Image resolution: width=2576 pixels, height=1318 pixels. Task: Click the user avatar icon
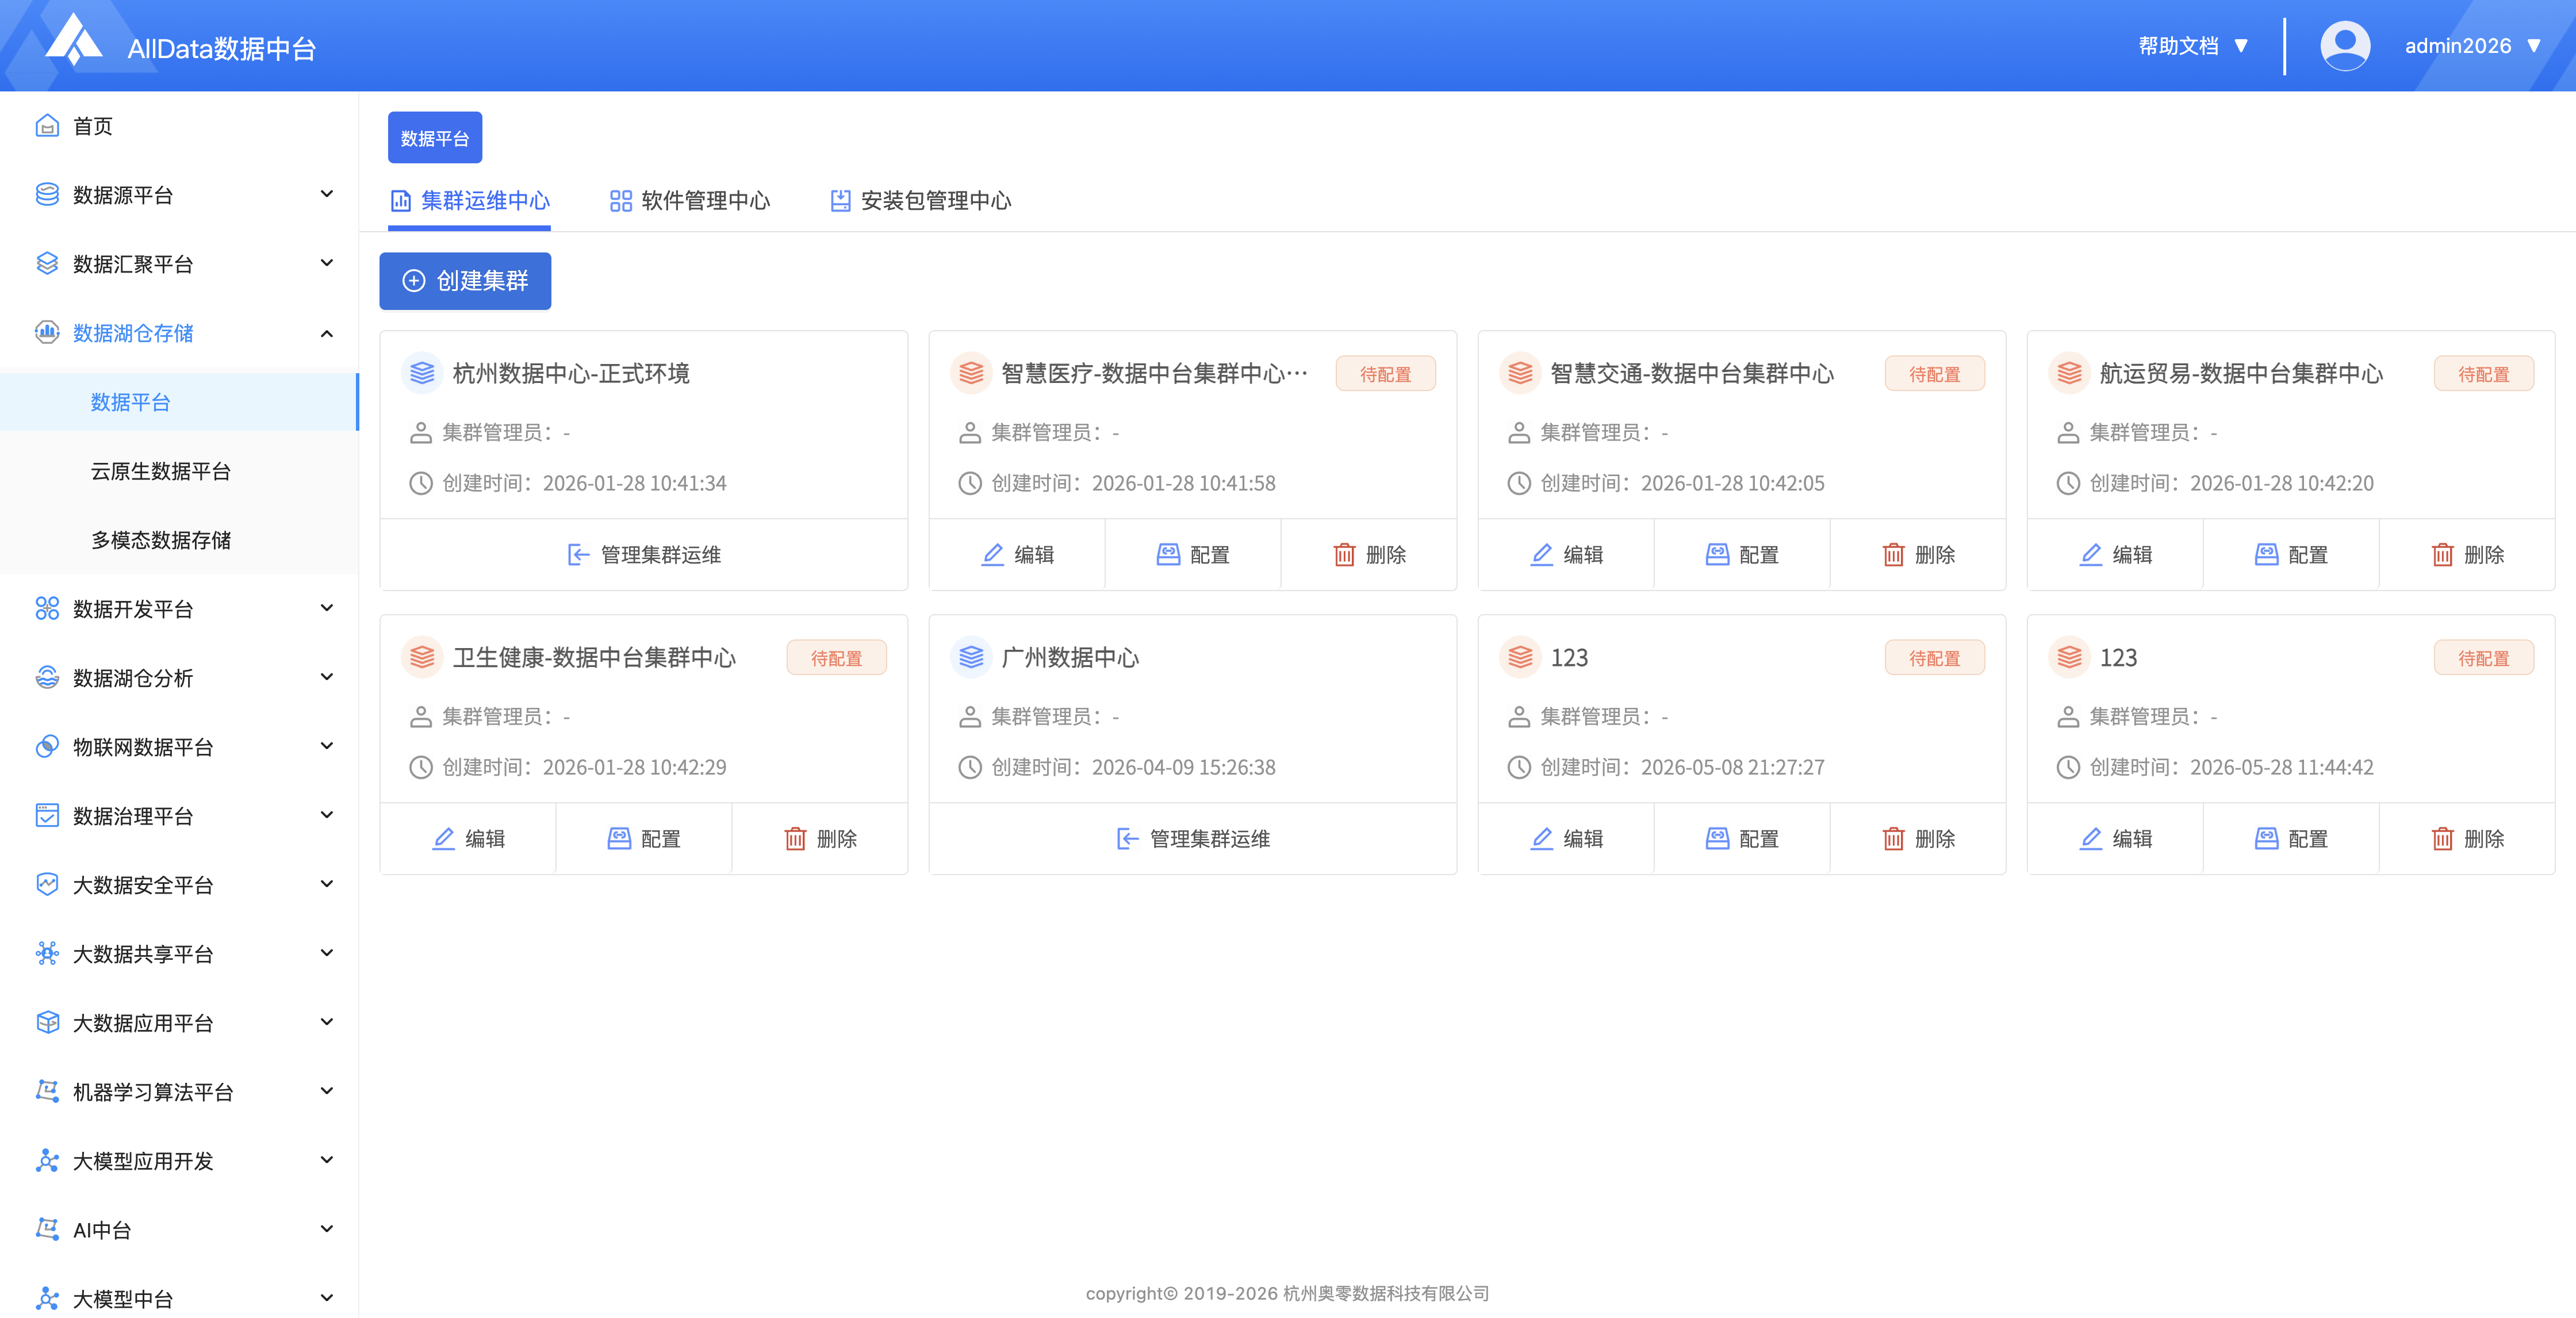pos(2345,46)
